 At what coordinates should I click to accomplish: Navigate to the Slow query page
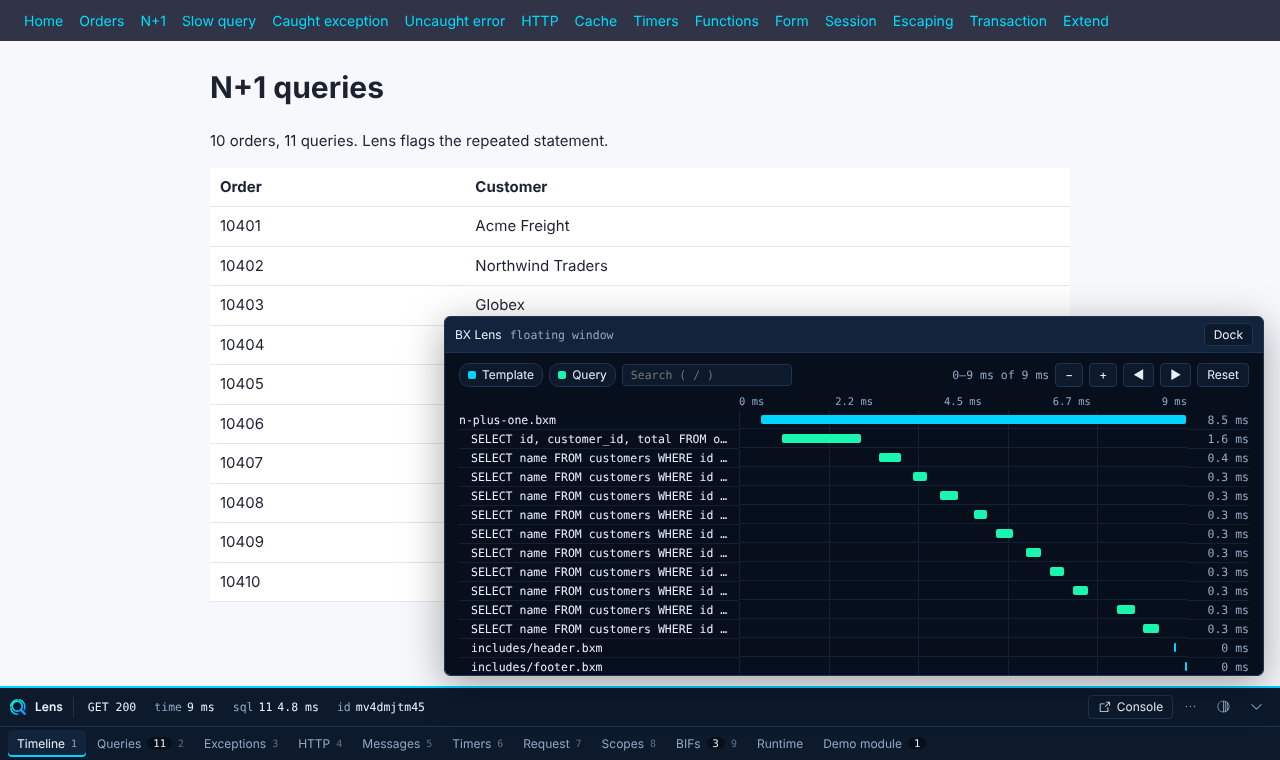point(219,21)
